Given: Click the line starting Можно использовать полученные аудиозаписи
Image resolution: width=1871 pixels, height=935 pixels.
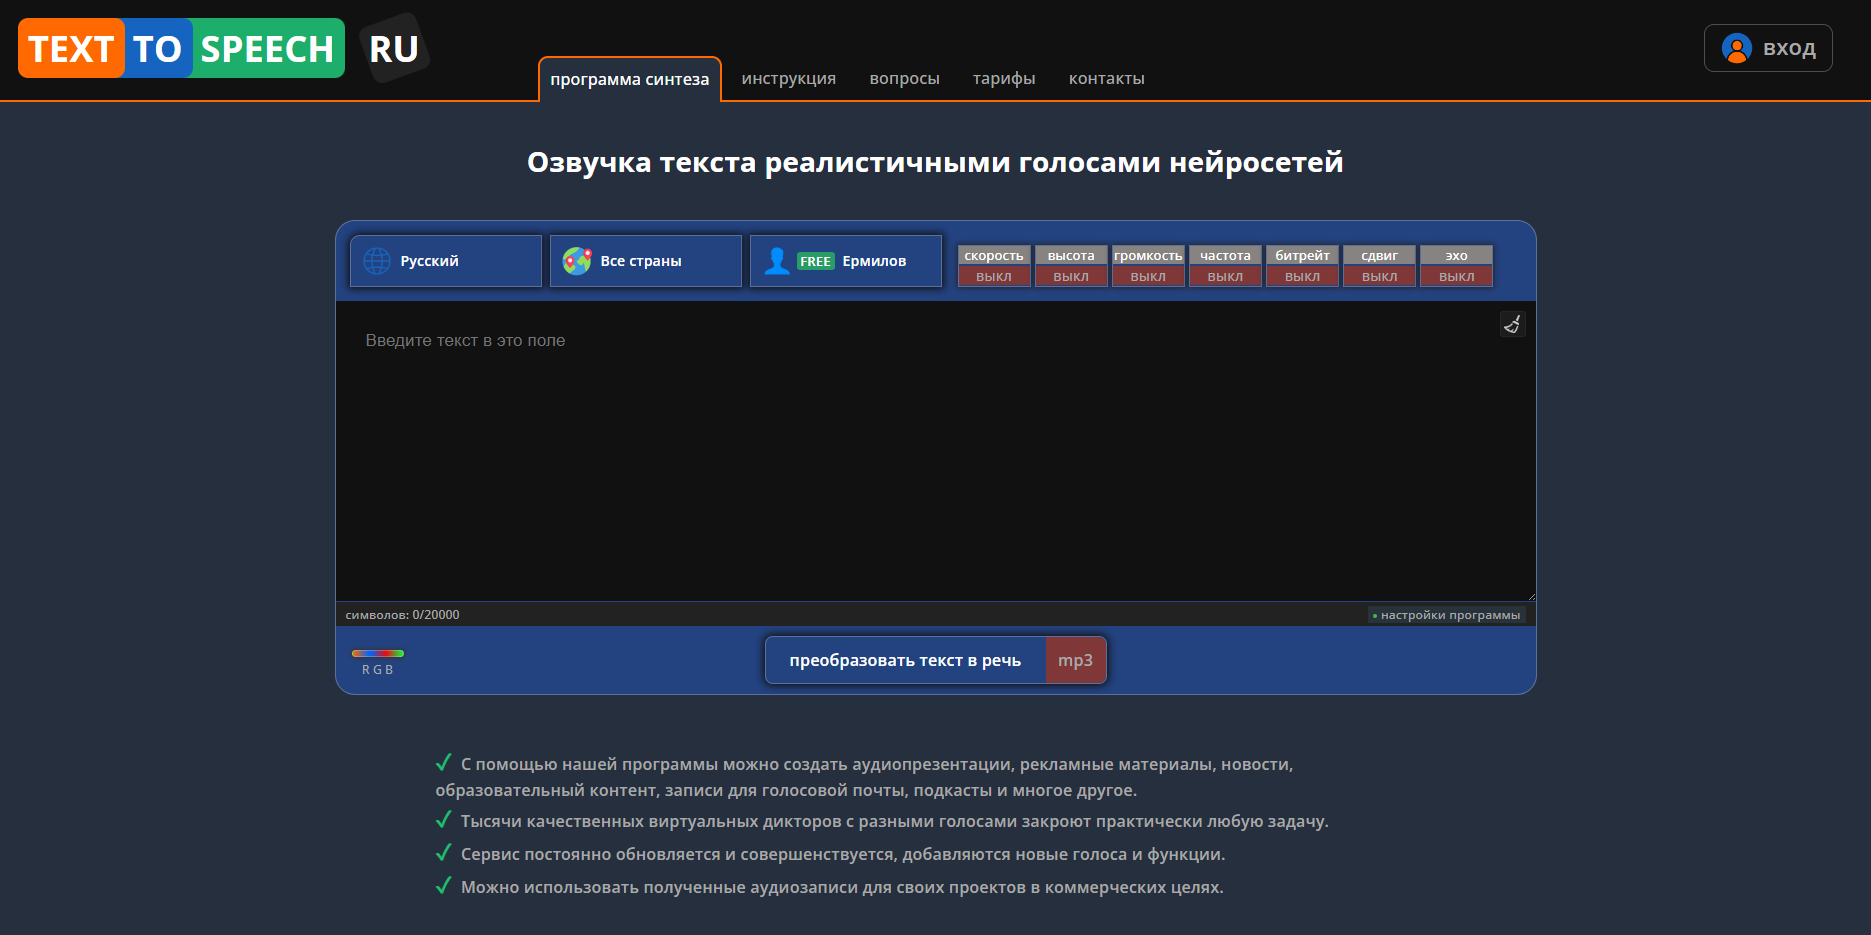Looking at the screenshot, I should 829,887.
